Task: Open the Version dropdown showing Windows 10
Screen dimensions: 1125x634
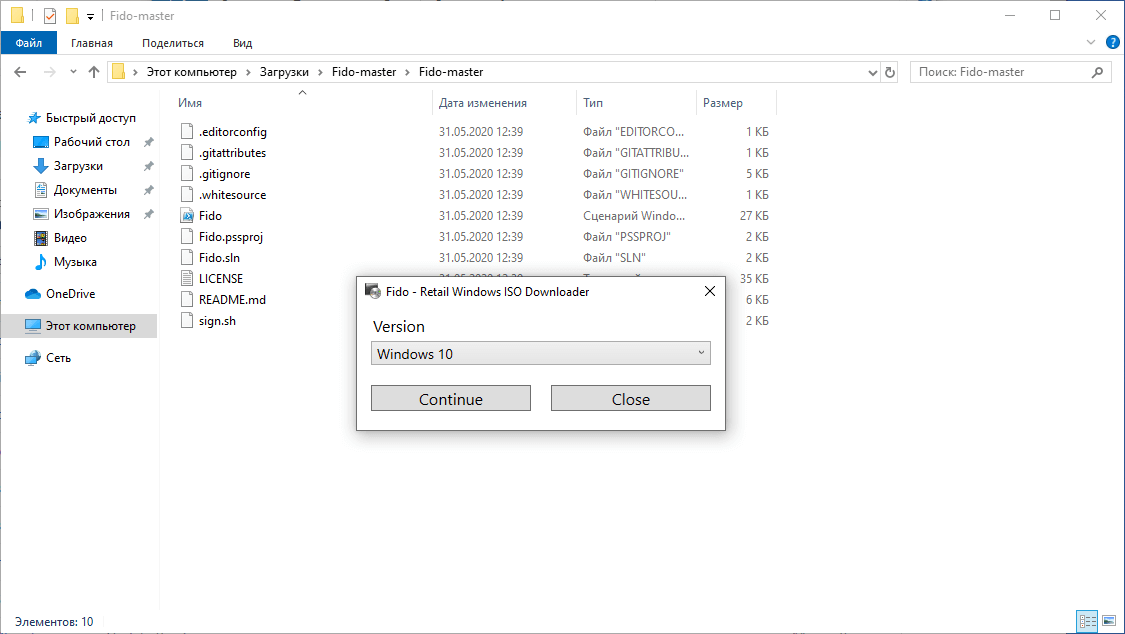Action: 540,354
